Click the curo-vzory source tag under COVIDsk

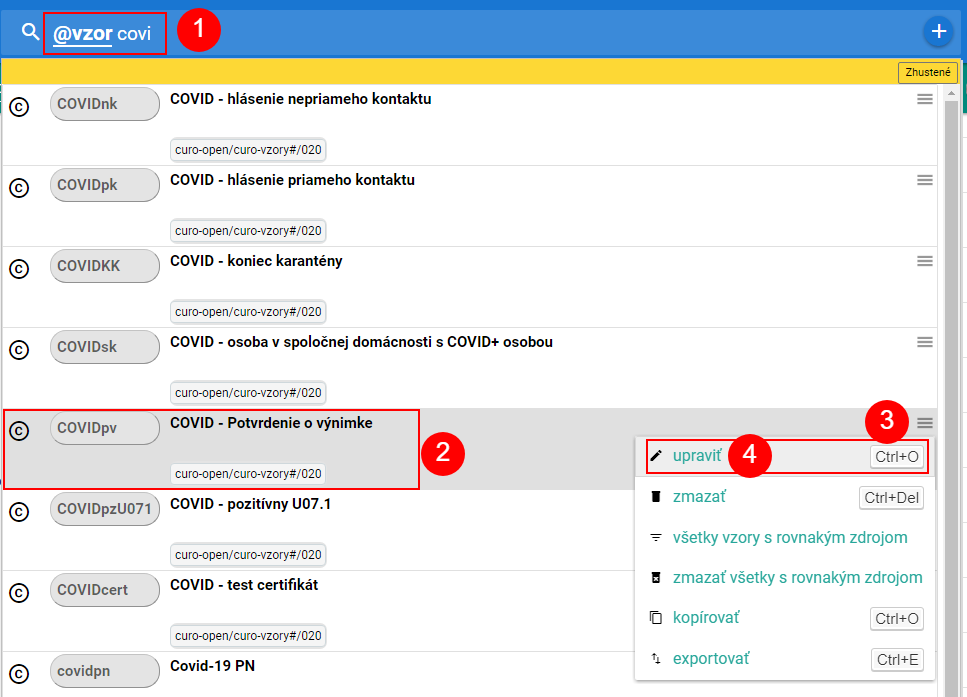[x=248, y=393]
